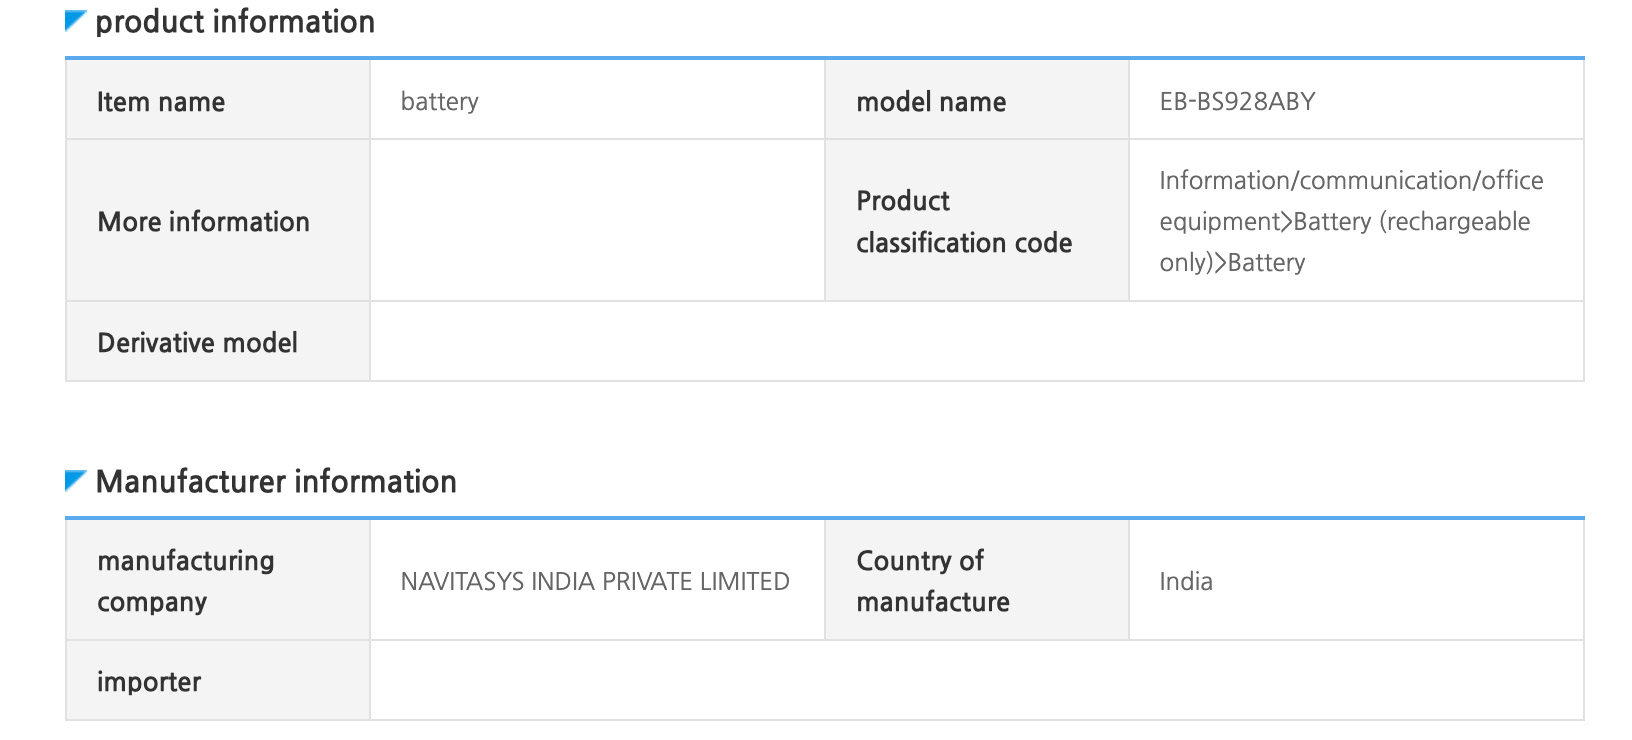1632x740 pixels.
Task: Click the blue triangle beside product information
Action: click(74, 20)
